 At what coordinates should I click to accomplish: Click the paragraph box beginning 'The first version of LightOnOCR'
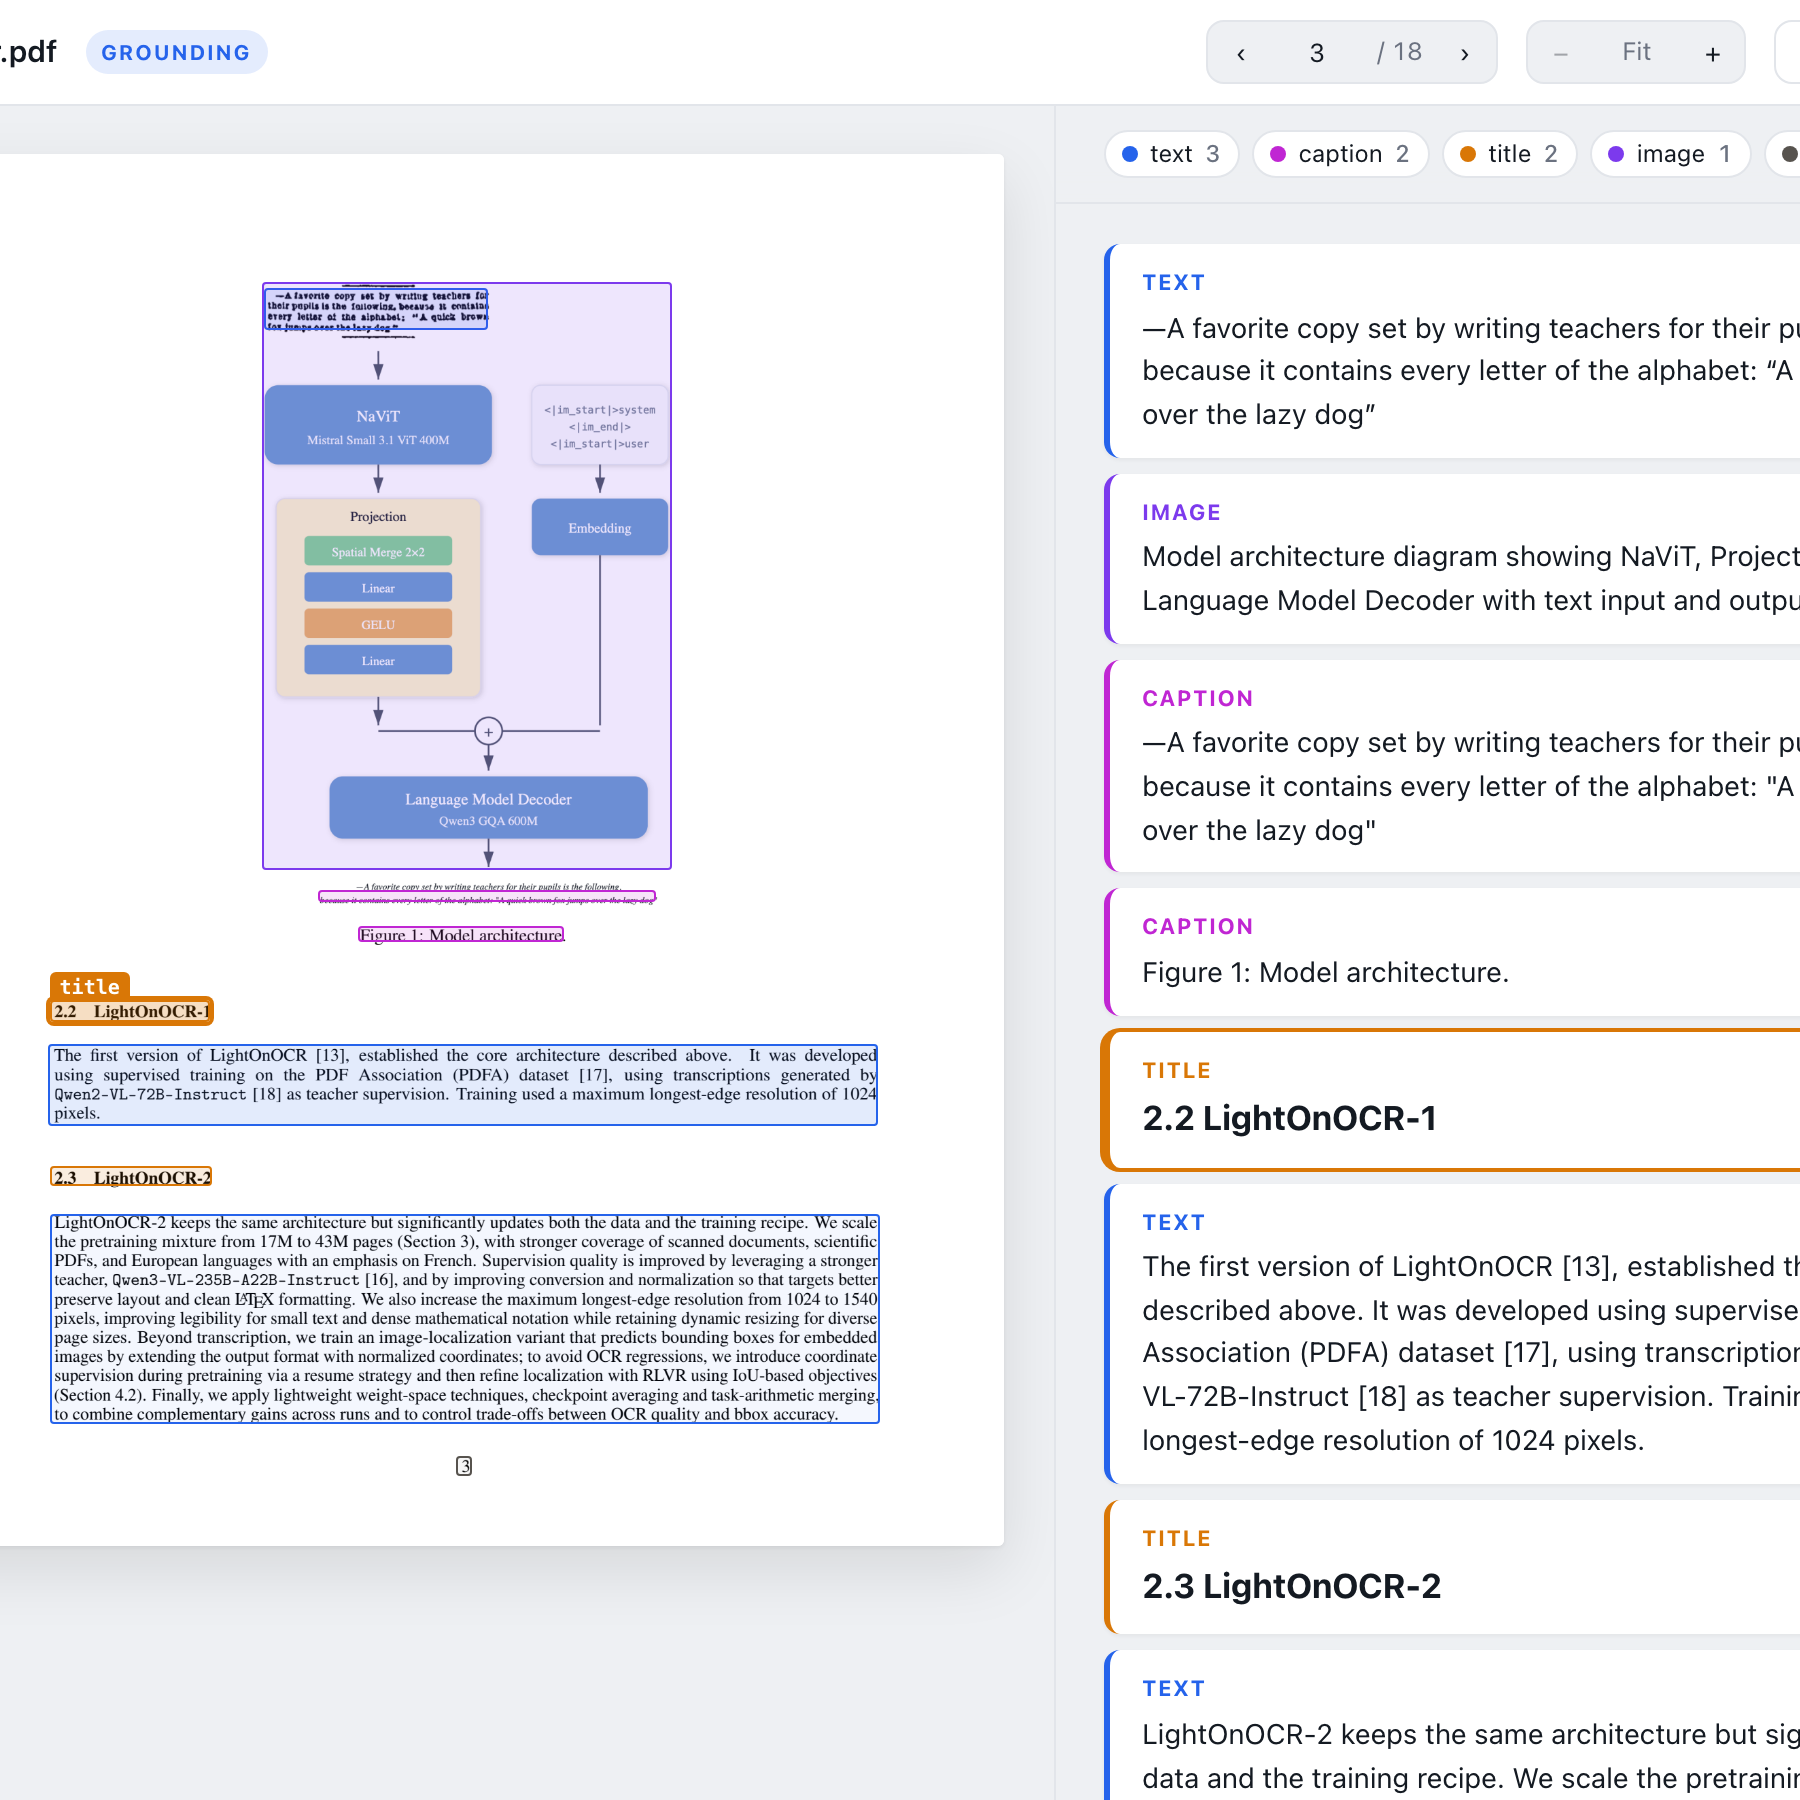pos(463,1085)
